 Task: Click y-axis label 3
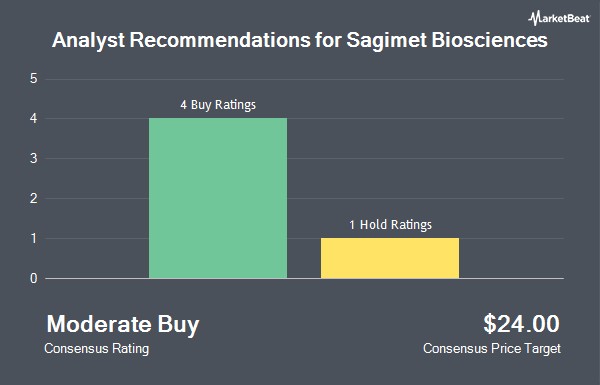coord(34,158)
